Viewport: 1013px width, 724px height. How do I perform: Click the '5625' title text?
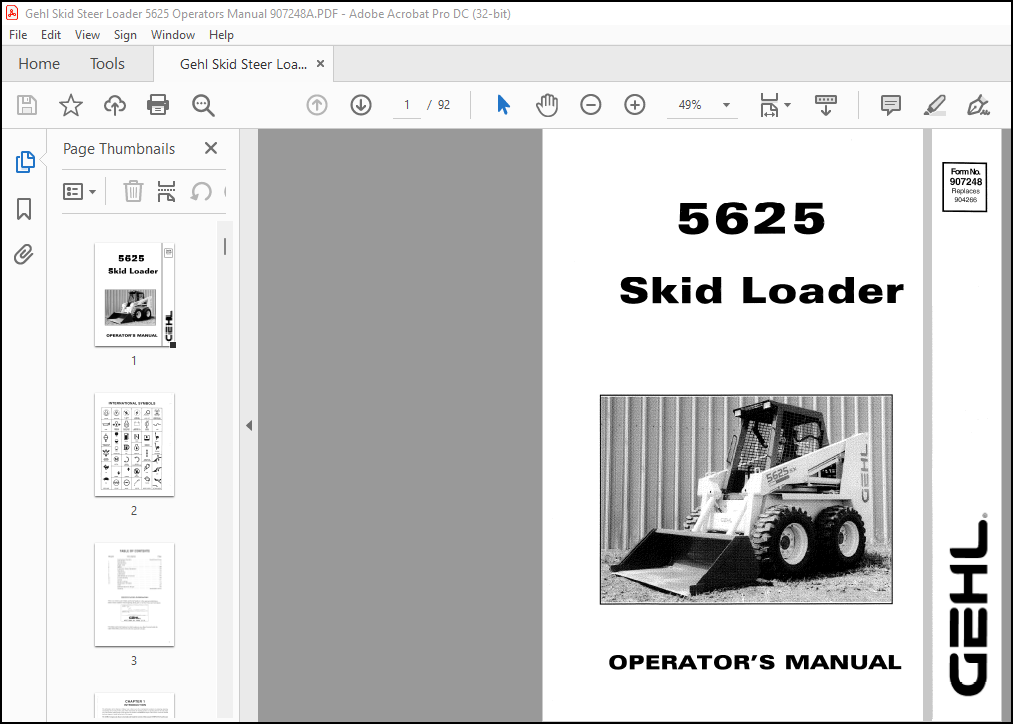(x=751, y=218)
